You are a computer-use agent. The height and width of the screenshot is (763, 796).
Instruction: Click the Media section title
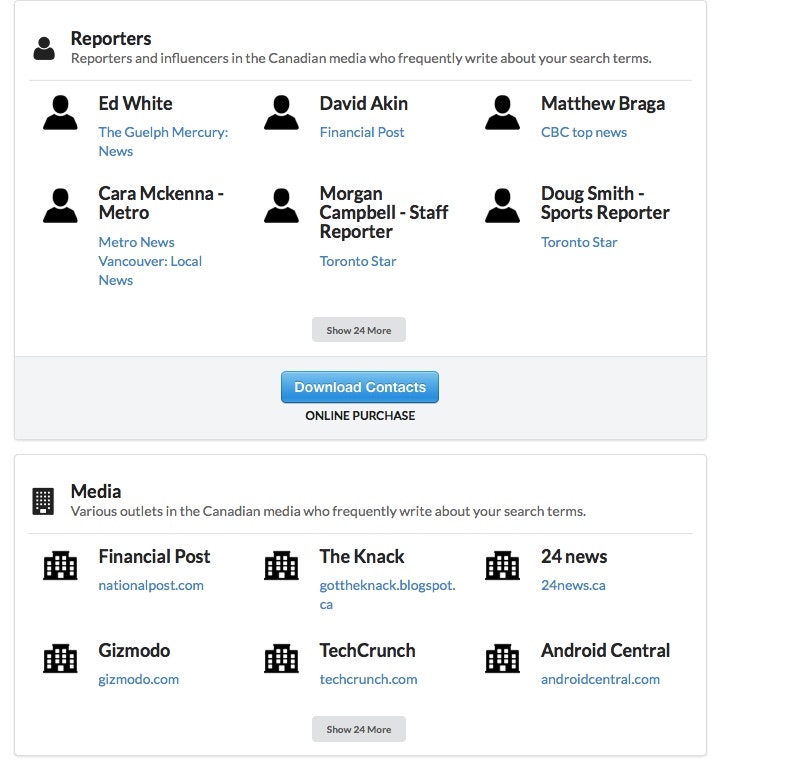(96, 491)
